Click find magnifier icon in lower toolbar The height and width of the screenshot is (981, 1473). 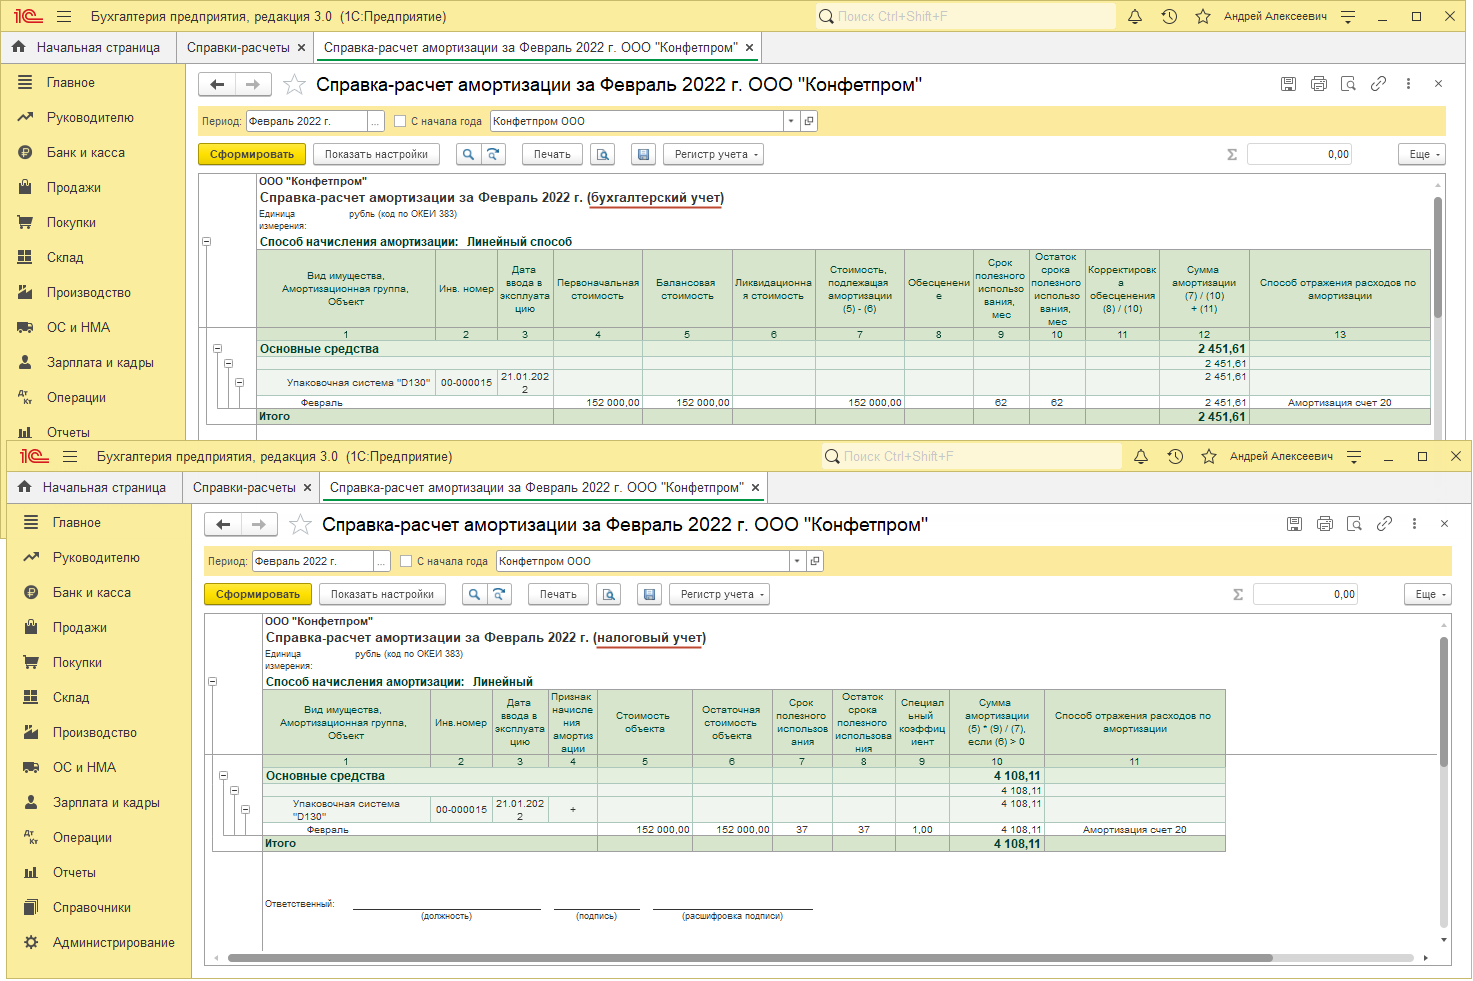click(475, 594)
